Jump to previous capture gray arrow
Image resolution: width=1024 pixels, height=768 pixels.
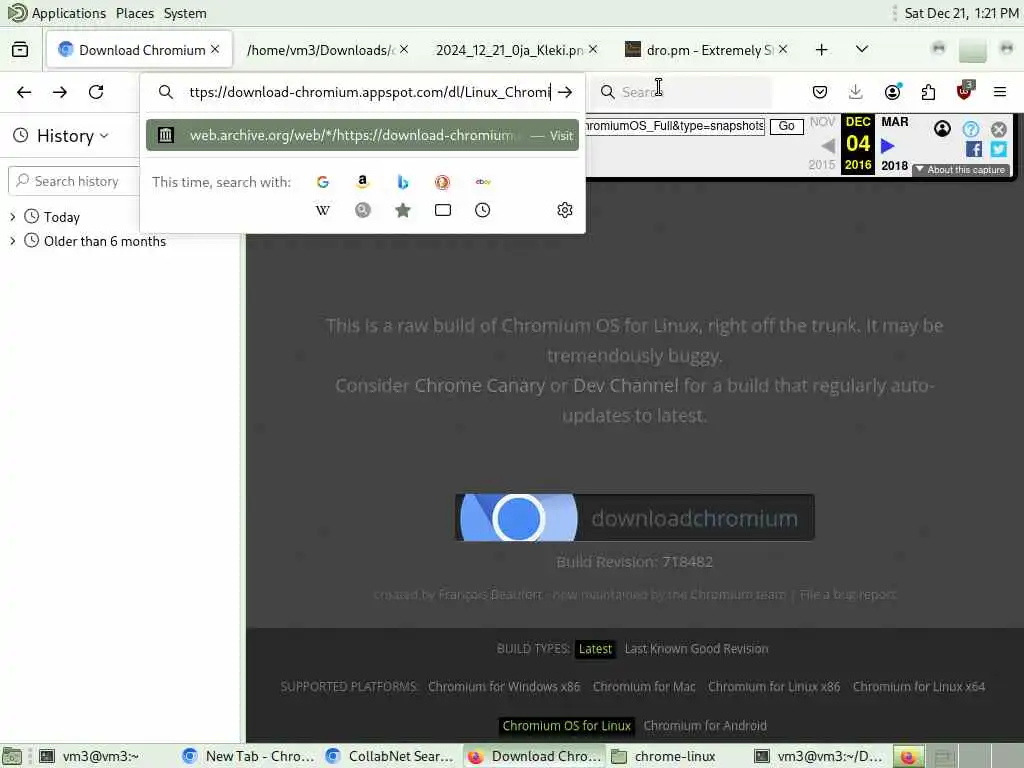828,146
